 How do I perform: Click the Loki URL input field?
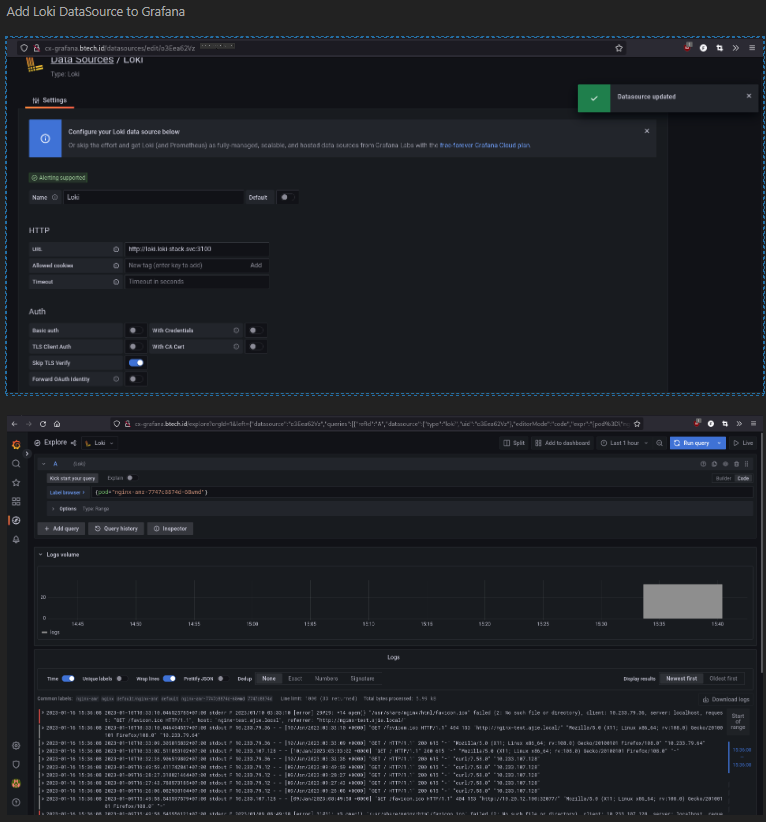click(197, 250)
